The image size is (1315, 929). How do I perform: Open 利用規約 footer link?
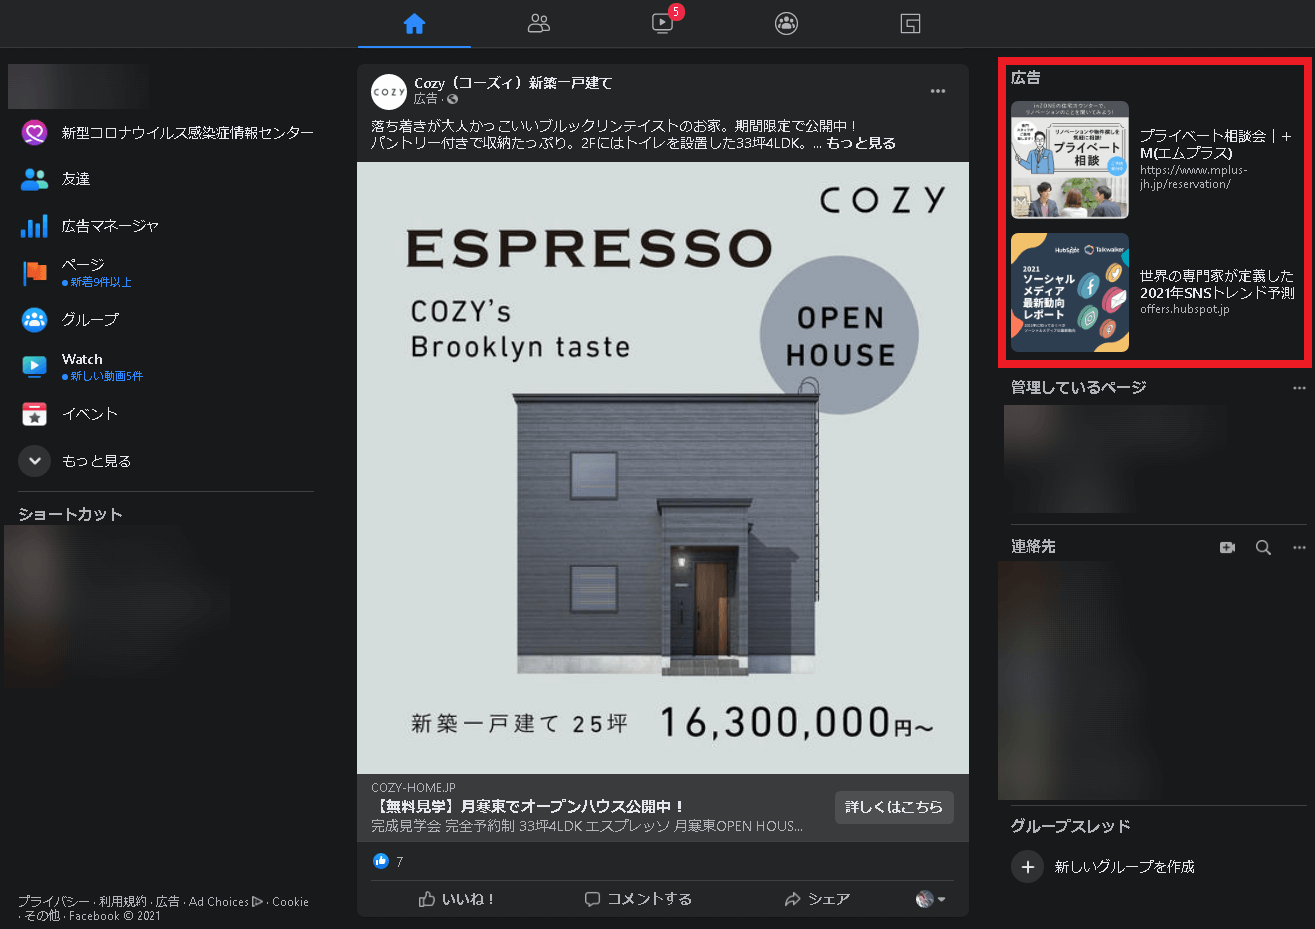coord(122,901)
